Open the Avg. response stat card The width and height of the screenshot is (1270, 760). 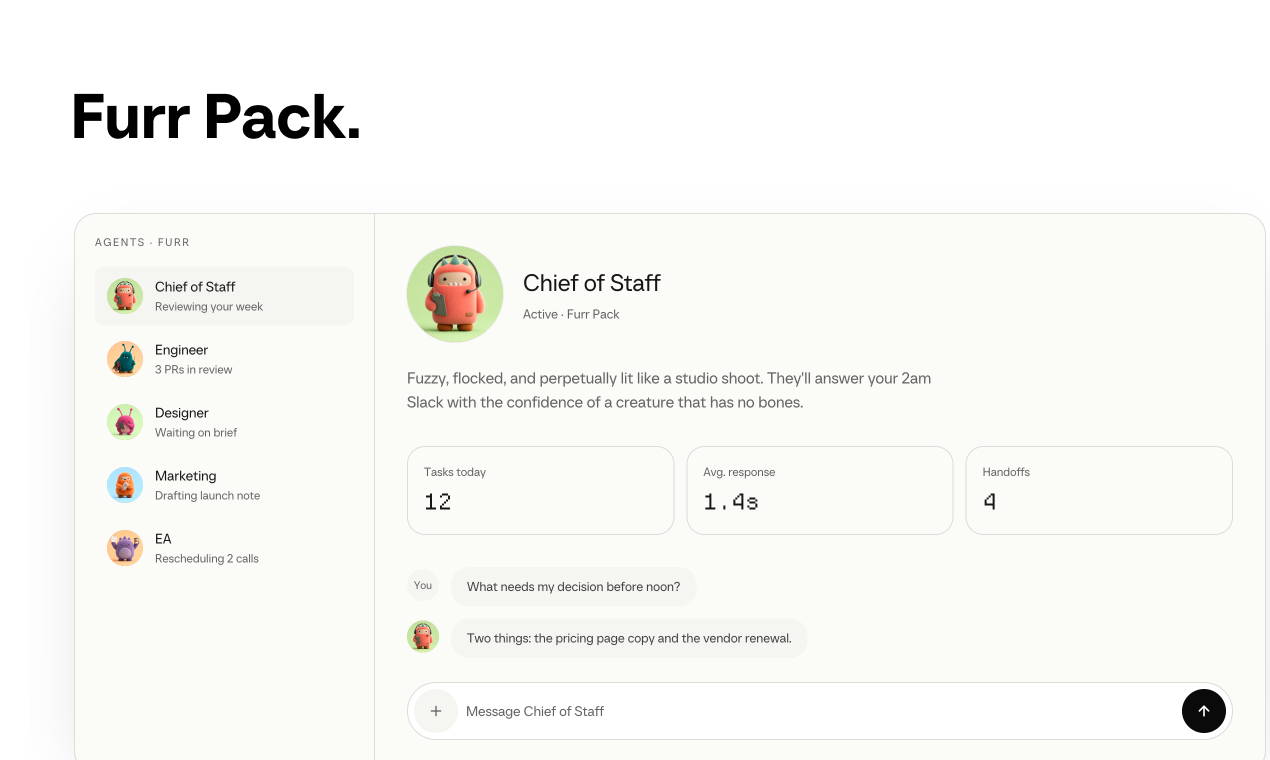[819, 490]
